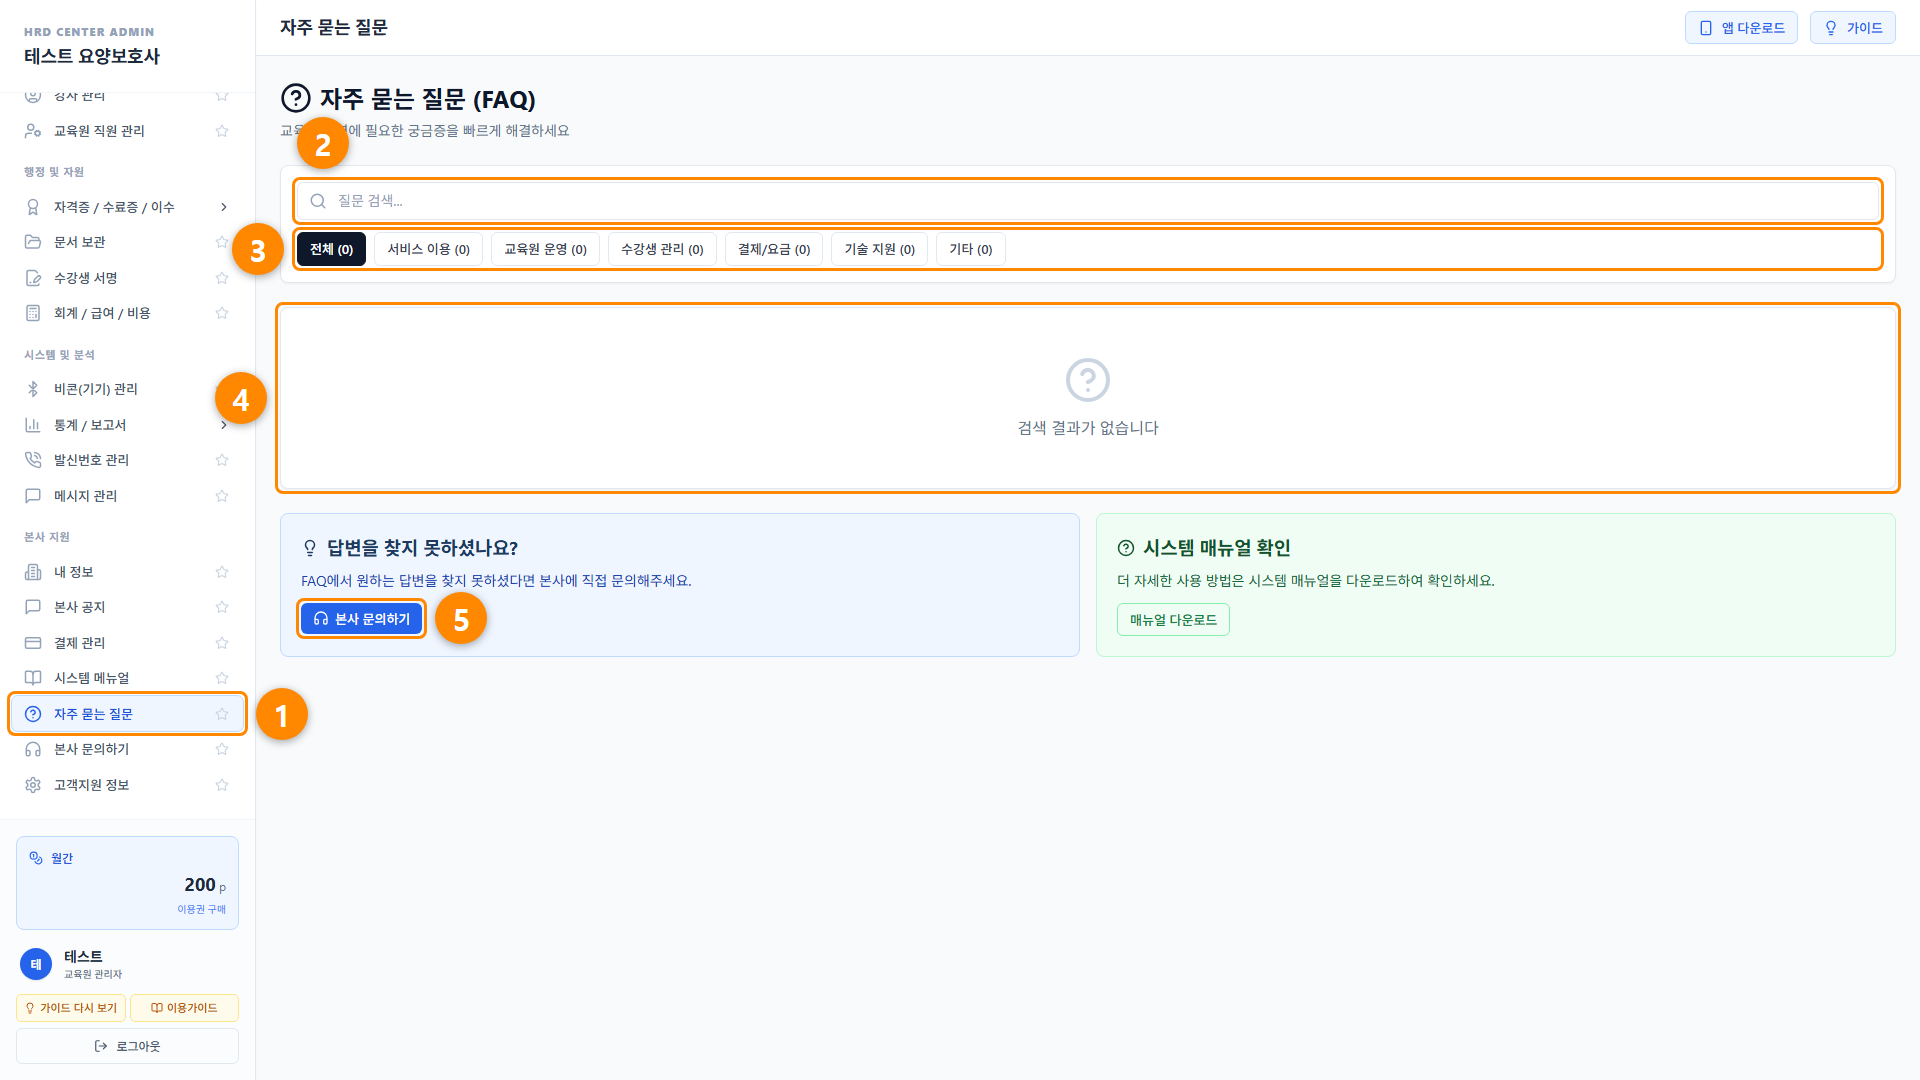1920x1080 pixels.
Task: Click the 고객지원 정보 gear icon
Action: pos(33,785)
